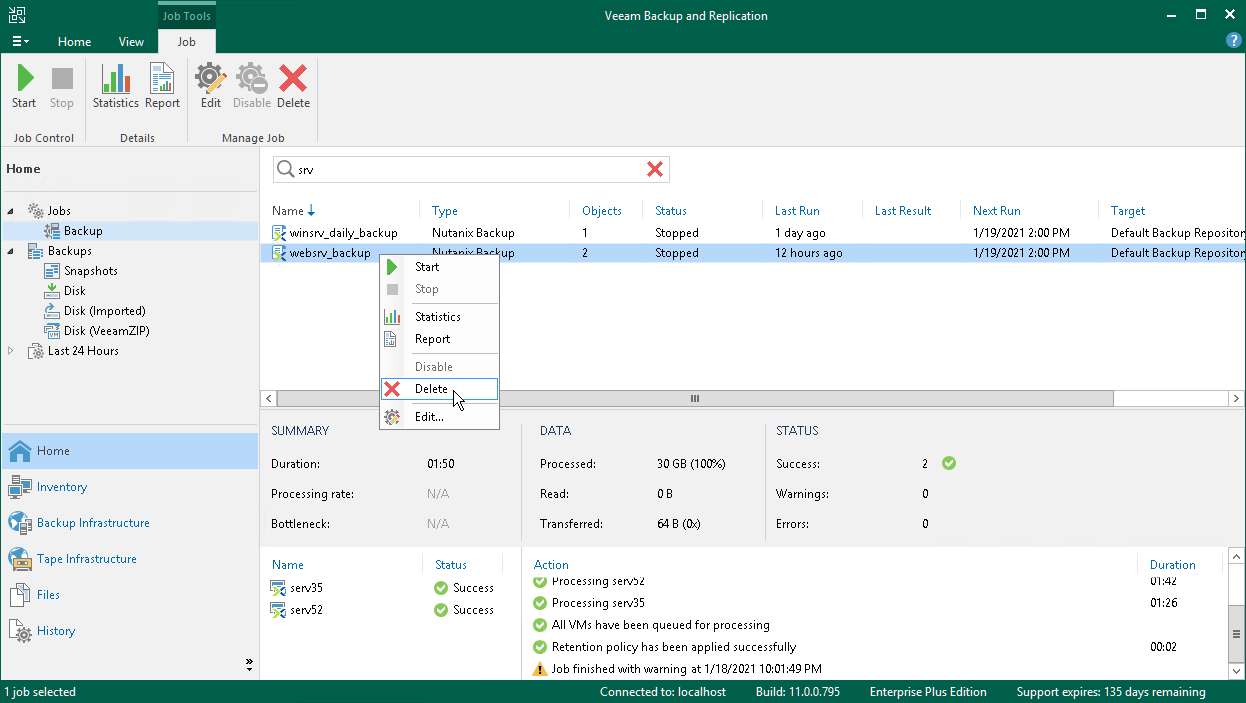Click the job list horizontal scrollbar thumb
Viewport: 1246px width, 703px height.
[x=694, y=398]
